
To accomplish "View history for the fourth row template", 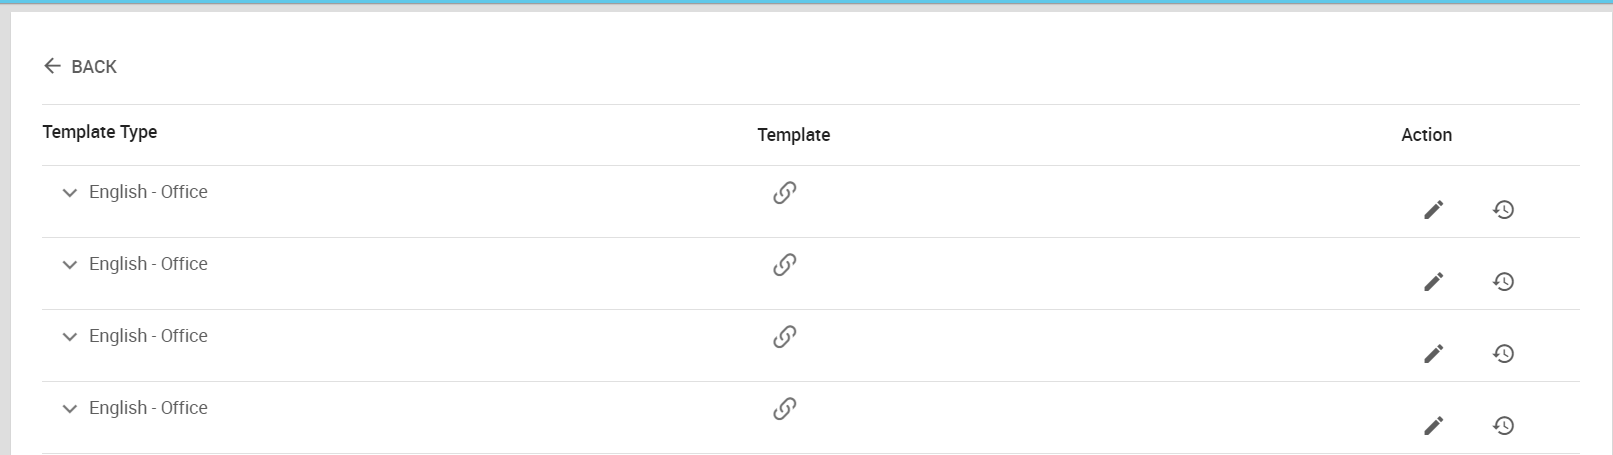I will coord(1503,425).
